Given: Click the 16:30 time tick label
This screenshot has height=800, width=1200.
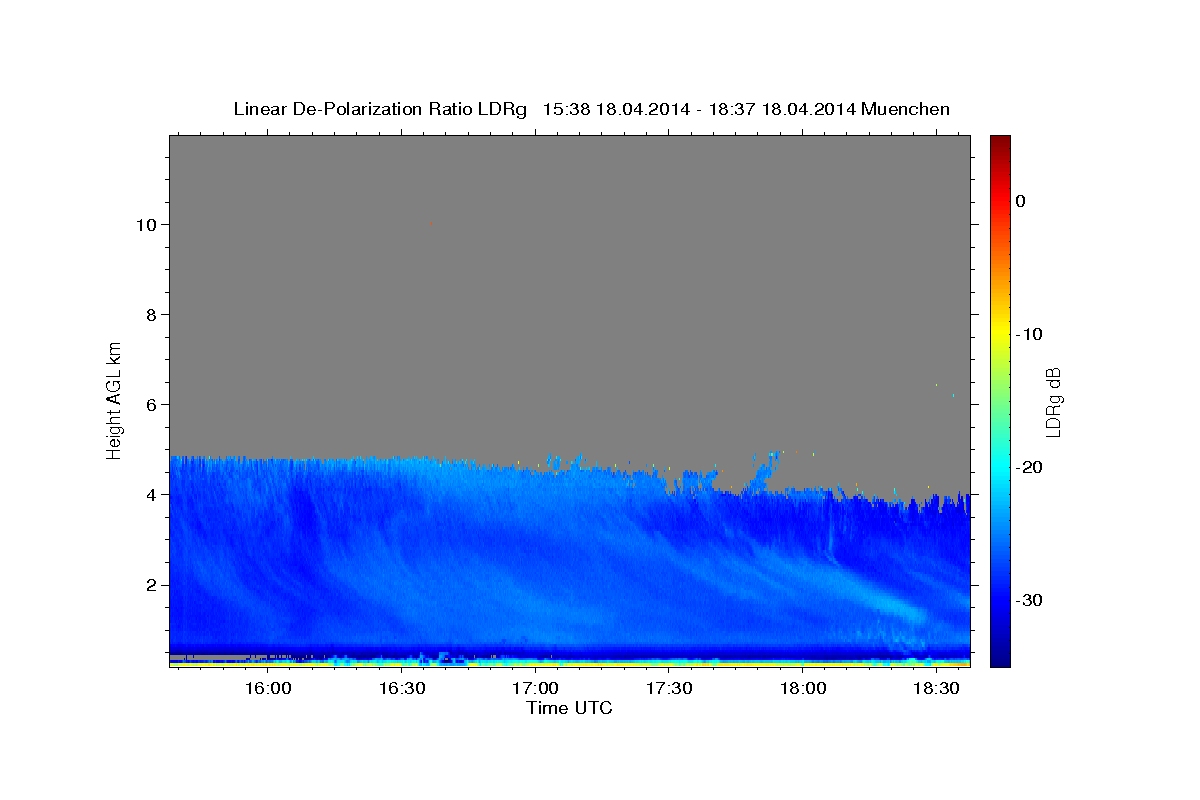Looking at the screenshot, I should click(401, 689).
